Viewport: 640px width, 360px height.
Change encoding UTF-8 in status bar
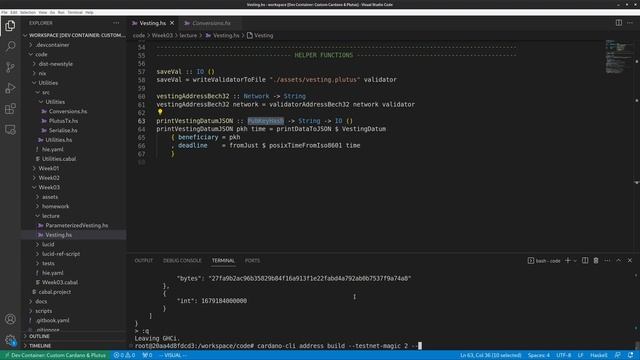point(564,355)
